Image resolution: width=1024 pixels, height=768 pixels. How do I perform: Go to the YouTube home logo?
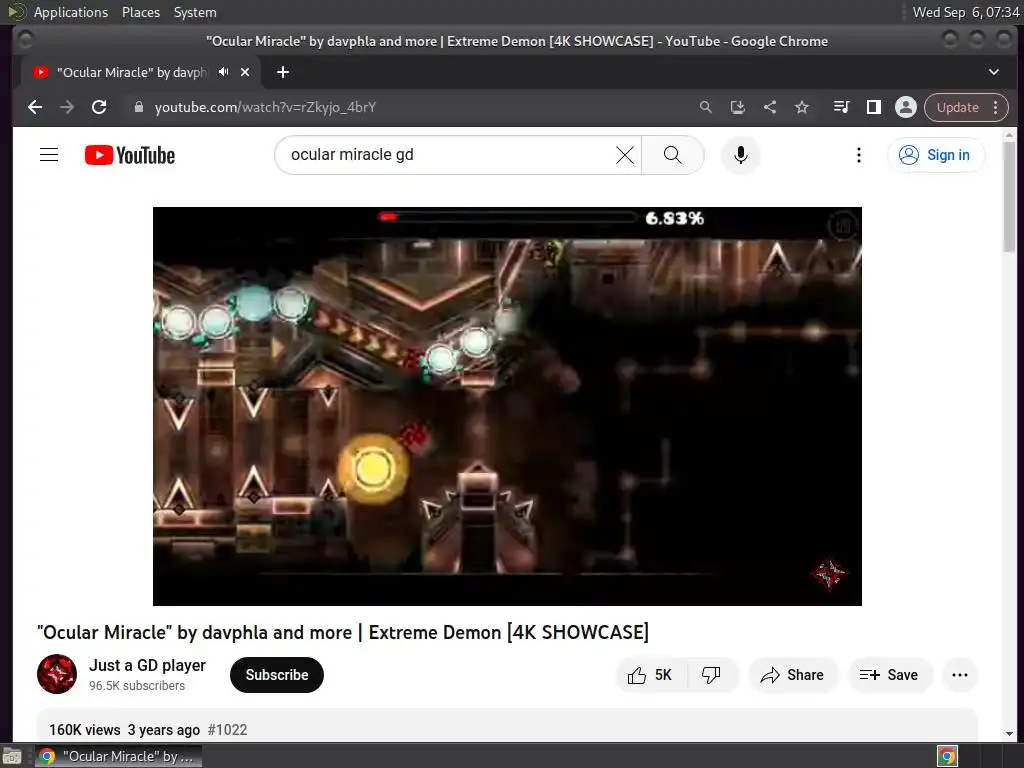click(130, 155)
